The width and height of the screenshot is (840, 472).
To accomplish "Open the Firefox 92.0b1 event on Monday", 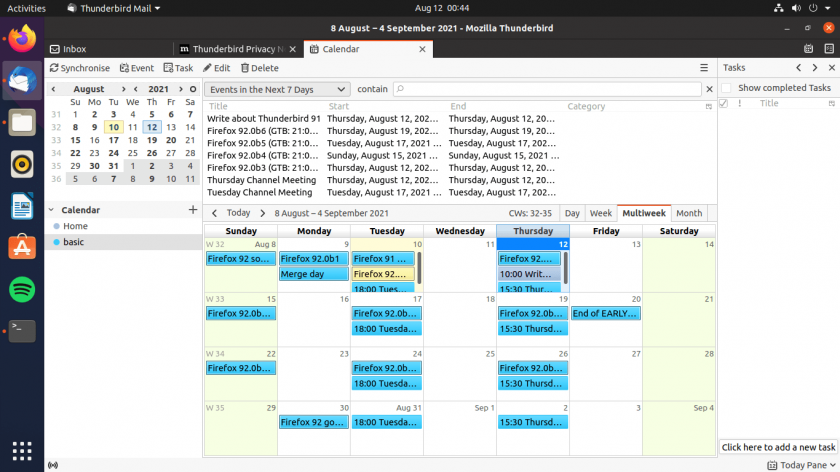I will (x=314, y=259).
